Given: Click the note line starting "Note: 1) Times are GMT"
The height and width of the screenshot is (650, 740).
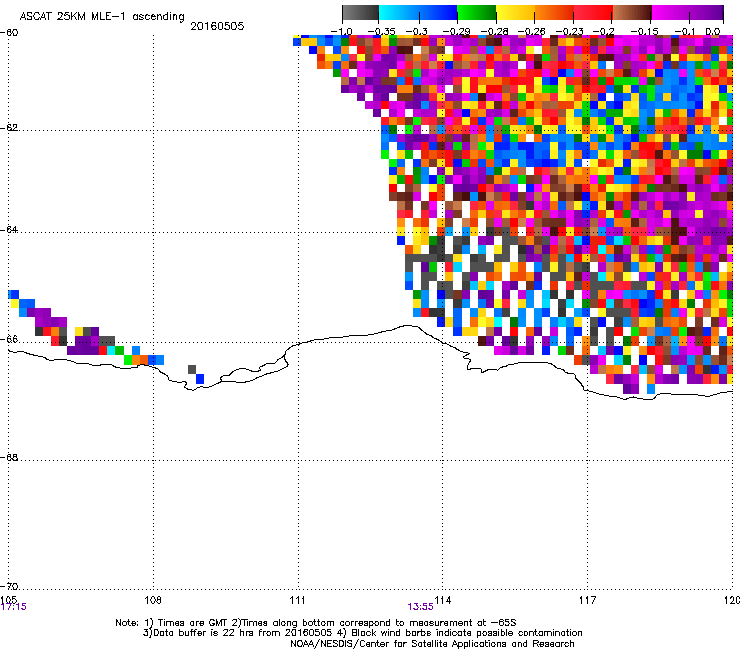Looking at the screenshot, I should [x=316, y=623].
